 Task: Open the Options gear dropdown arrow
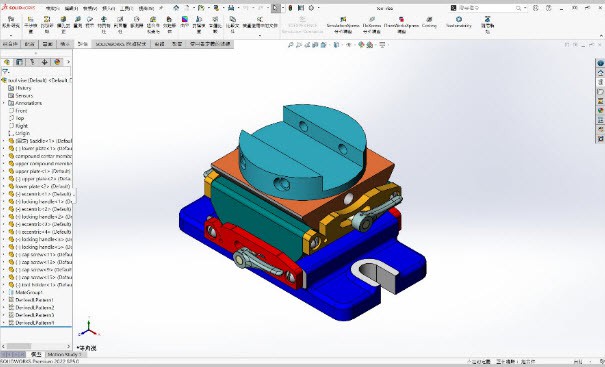click(x=318, y=8)
